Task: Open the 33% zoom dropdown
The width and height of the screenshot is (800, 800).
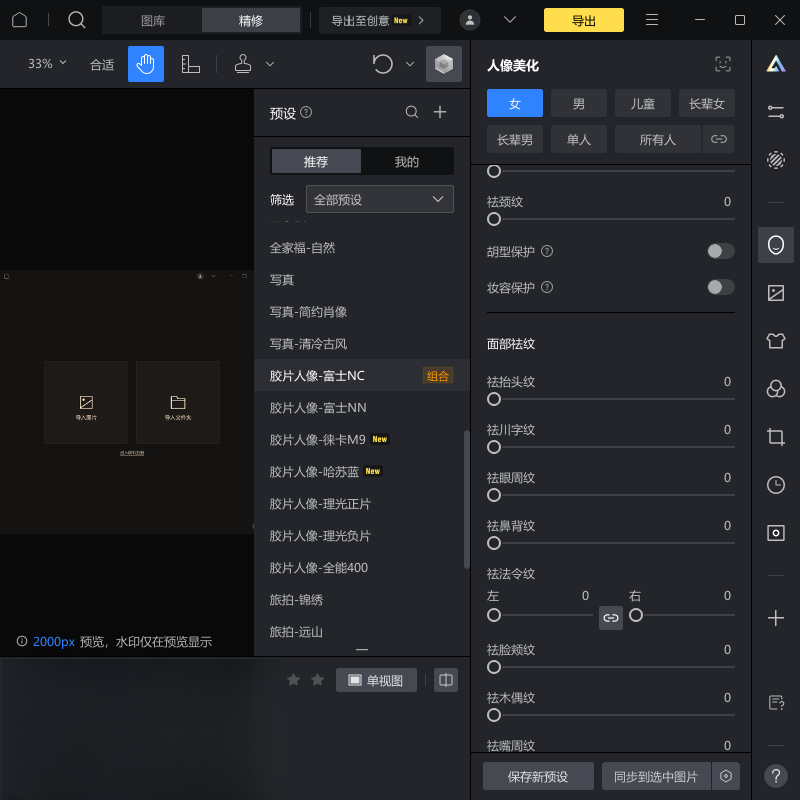Action: pyautogui.click(x=47, y=64)
